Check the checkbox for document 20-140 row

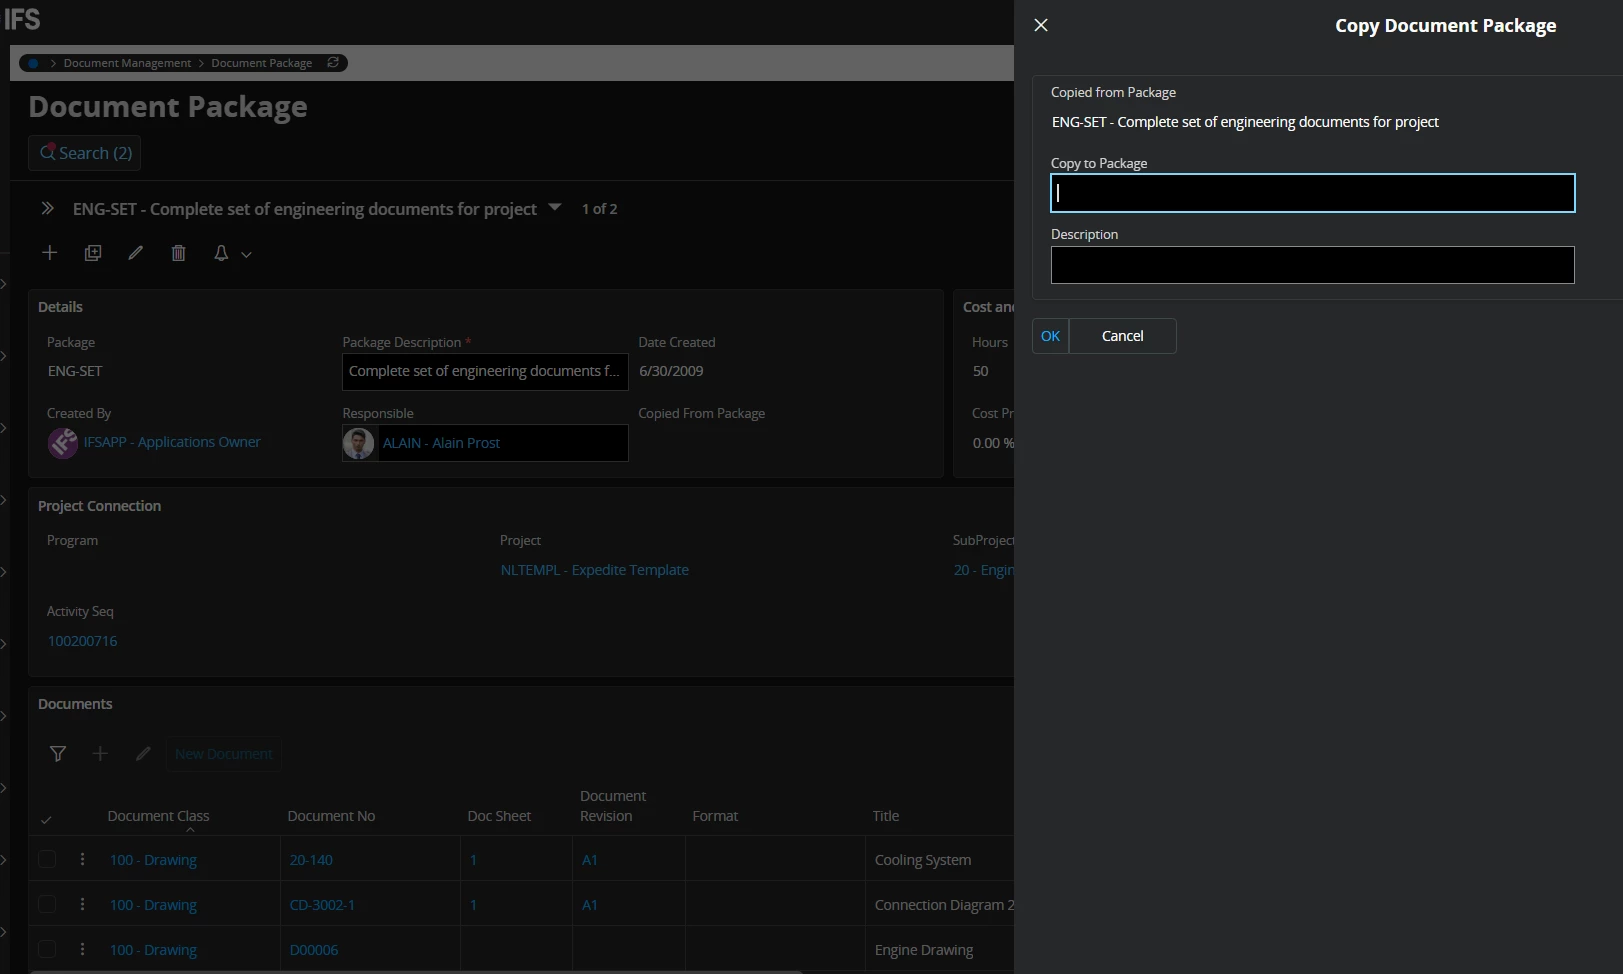(47, 860)
